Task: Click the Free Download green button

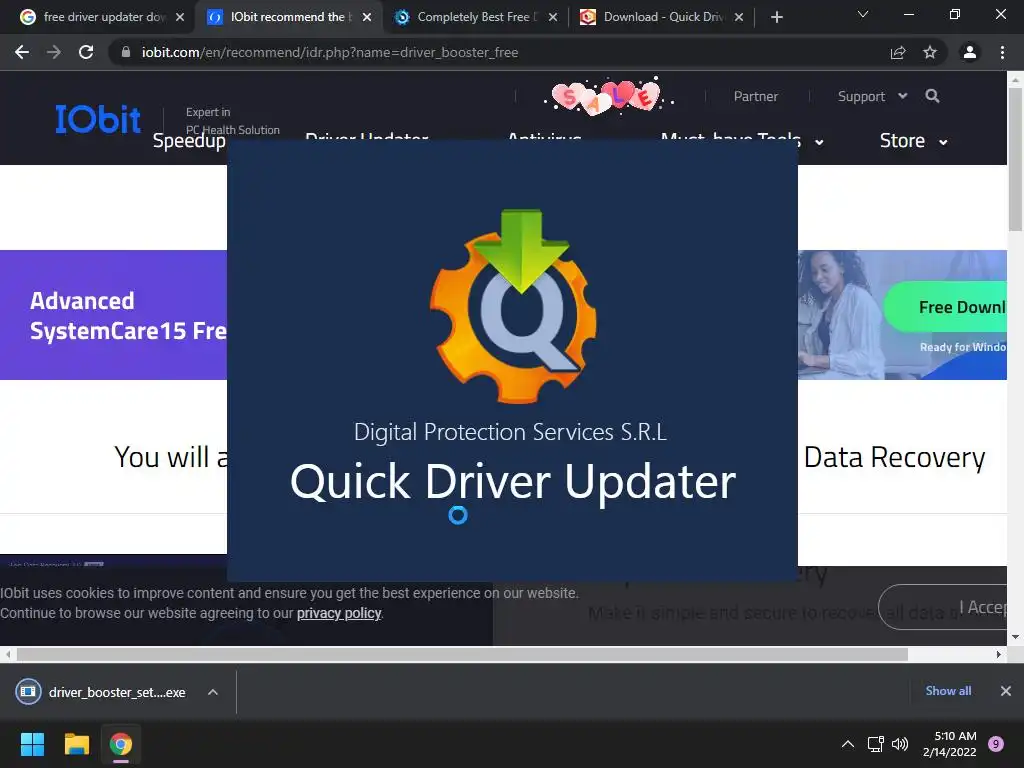Action: 946,307
